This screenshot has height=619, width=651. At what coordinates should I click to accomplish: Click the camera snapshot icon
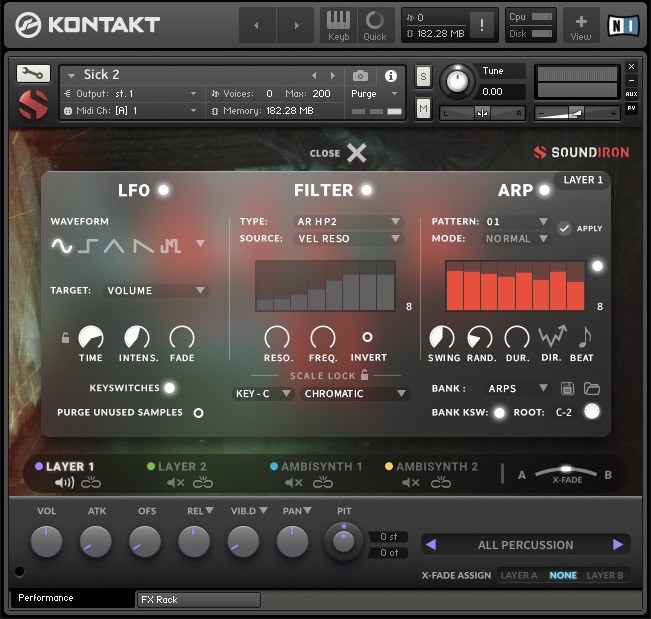(x=360, y=75)
